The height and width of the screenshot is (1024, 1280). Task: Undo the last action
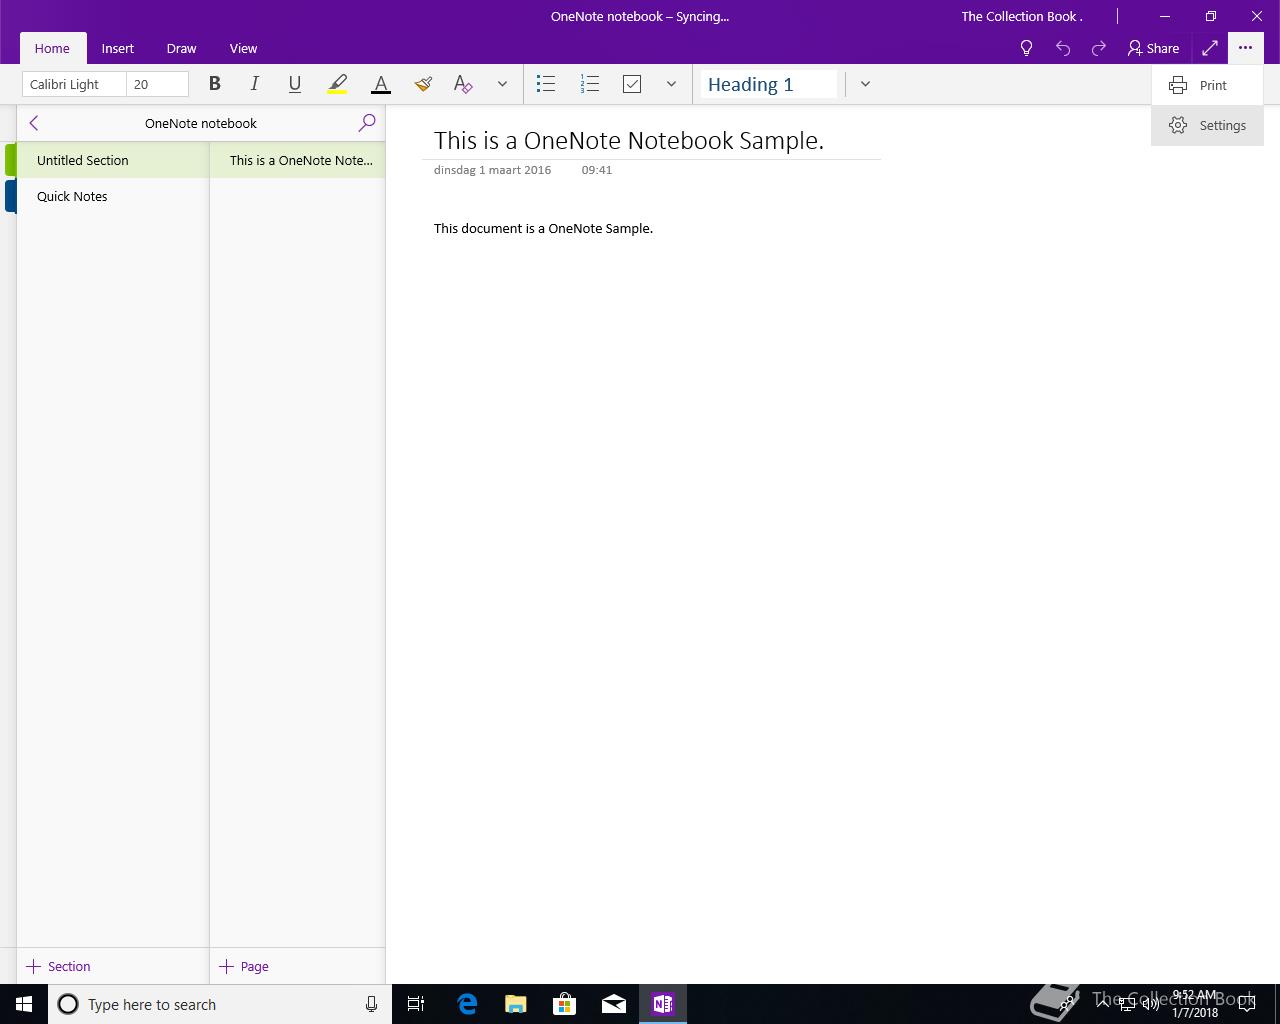(x=1063, y=48)
